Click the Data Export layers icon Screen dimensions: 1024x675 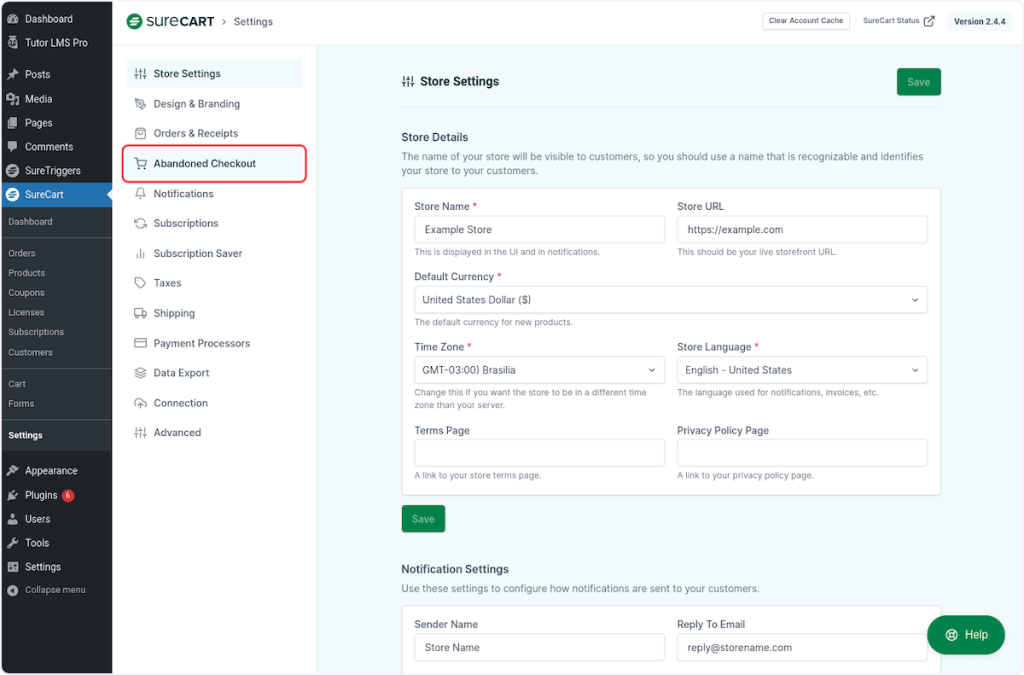coord(141,373)
